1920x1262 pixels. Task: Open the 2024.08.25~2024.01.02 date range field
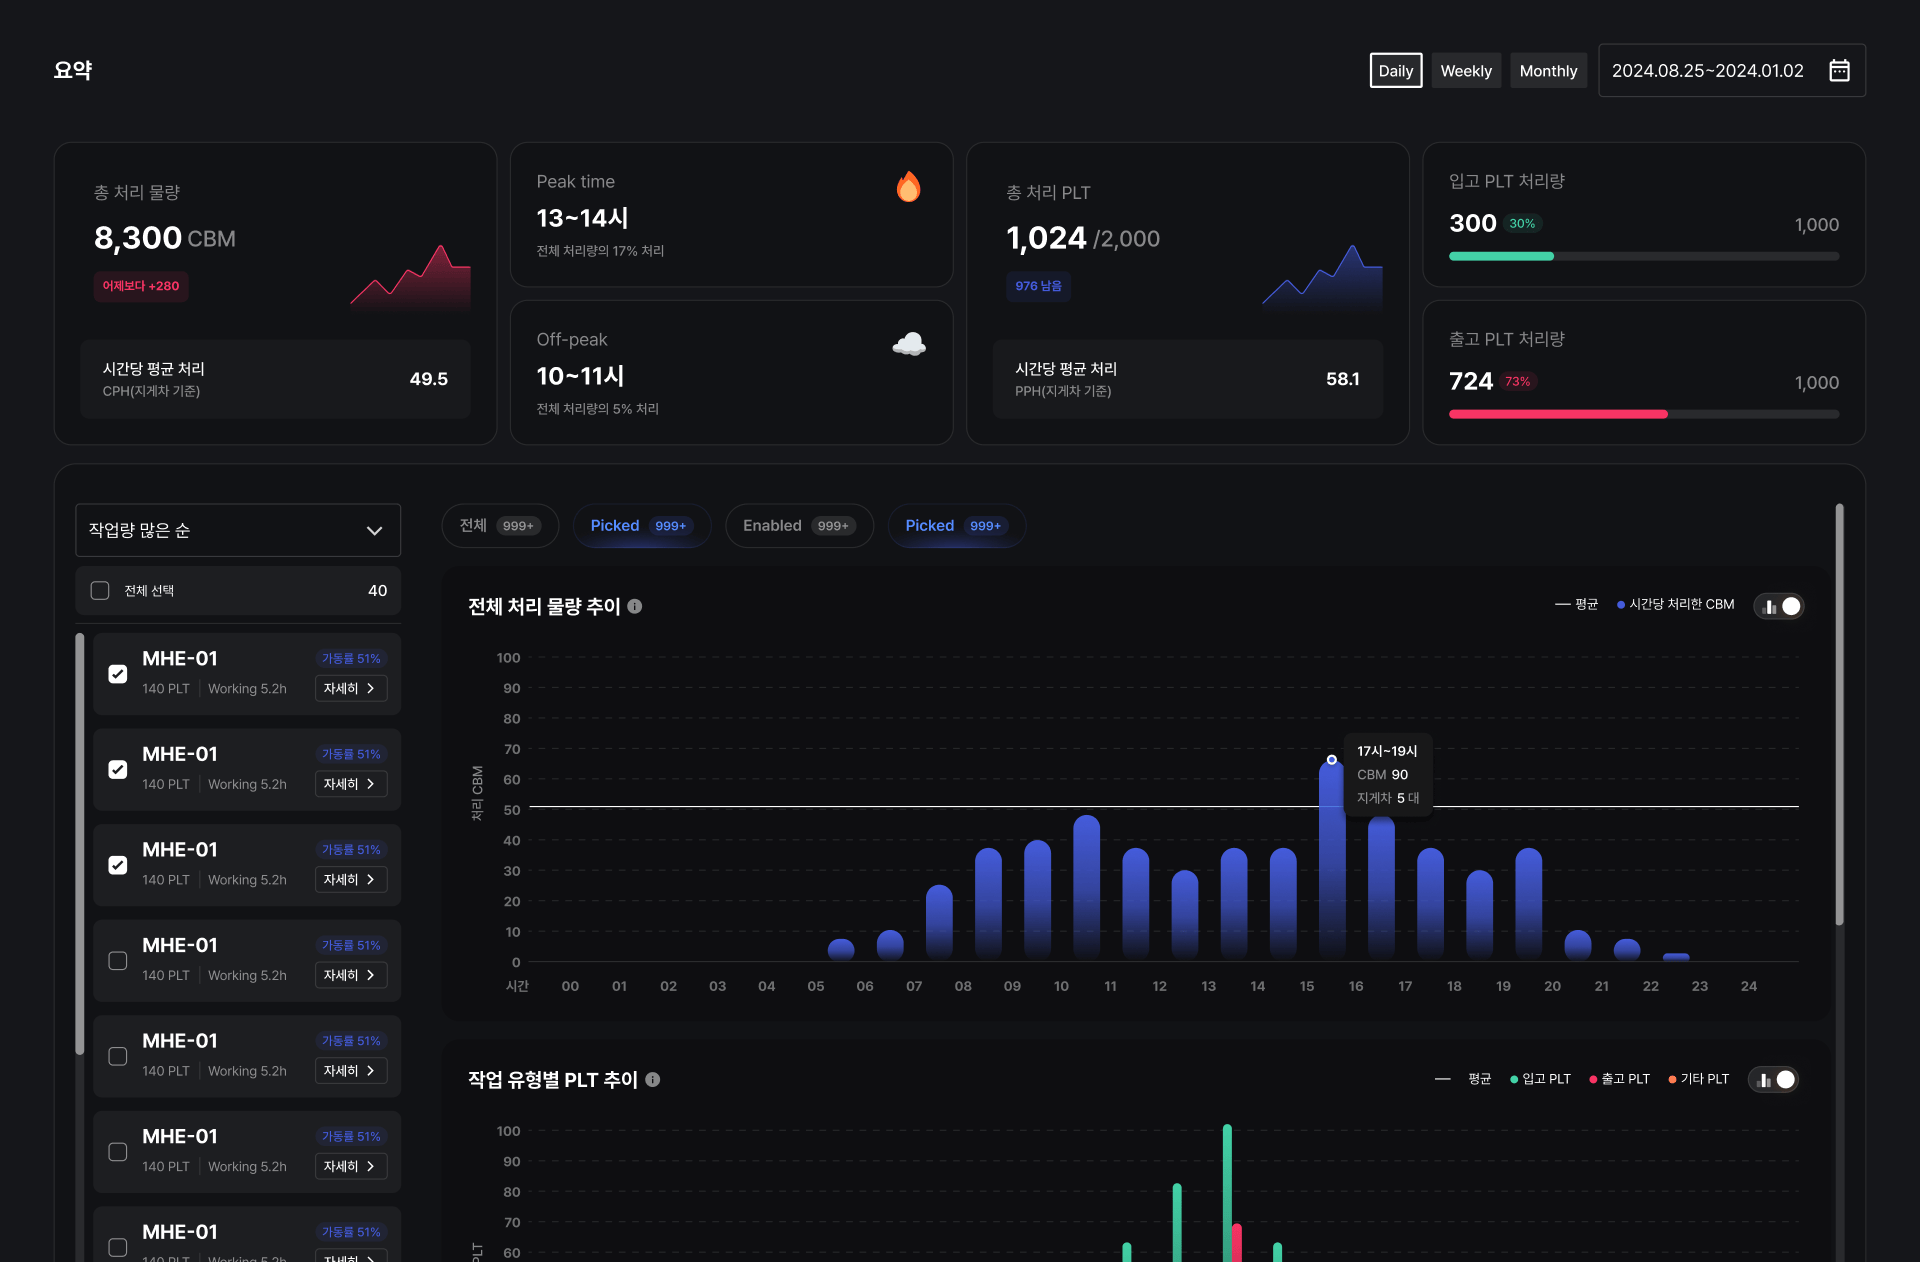tap(1708, 70)
